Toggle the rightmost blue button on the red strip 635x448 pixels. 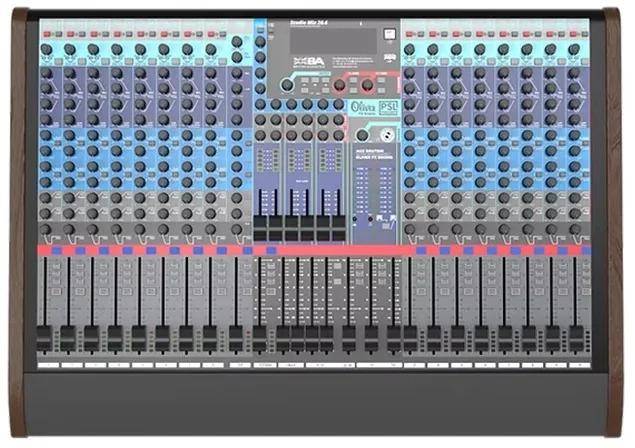tap(586, 251)
